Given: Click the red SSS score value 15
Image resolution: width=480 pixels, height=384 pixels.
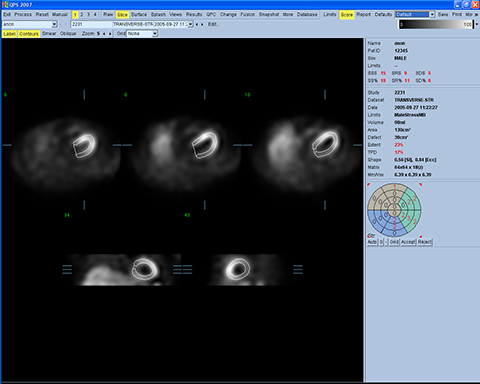Looking at the screenshot, I should coord(383,73).
